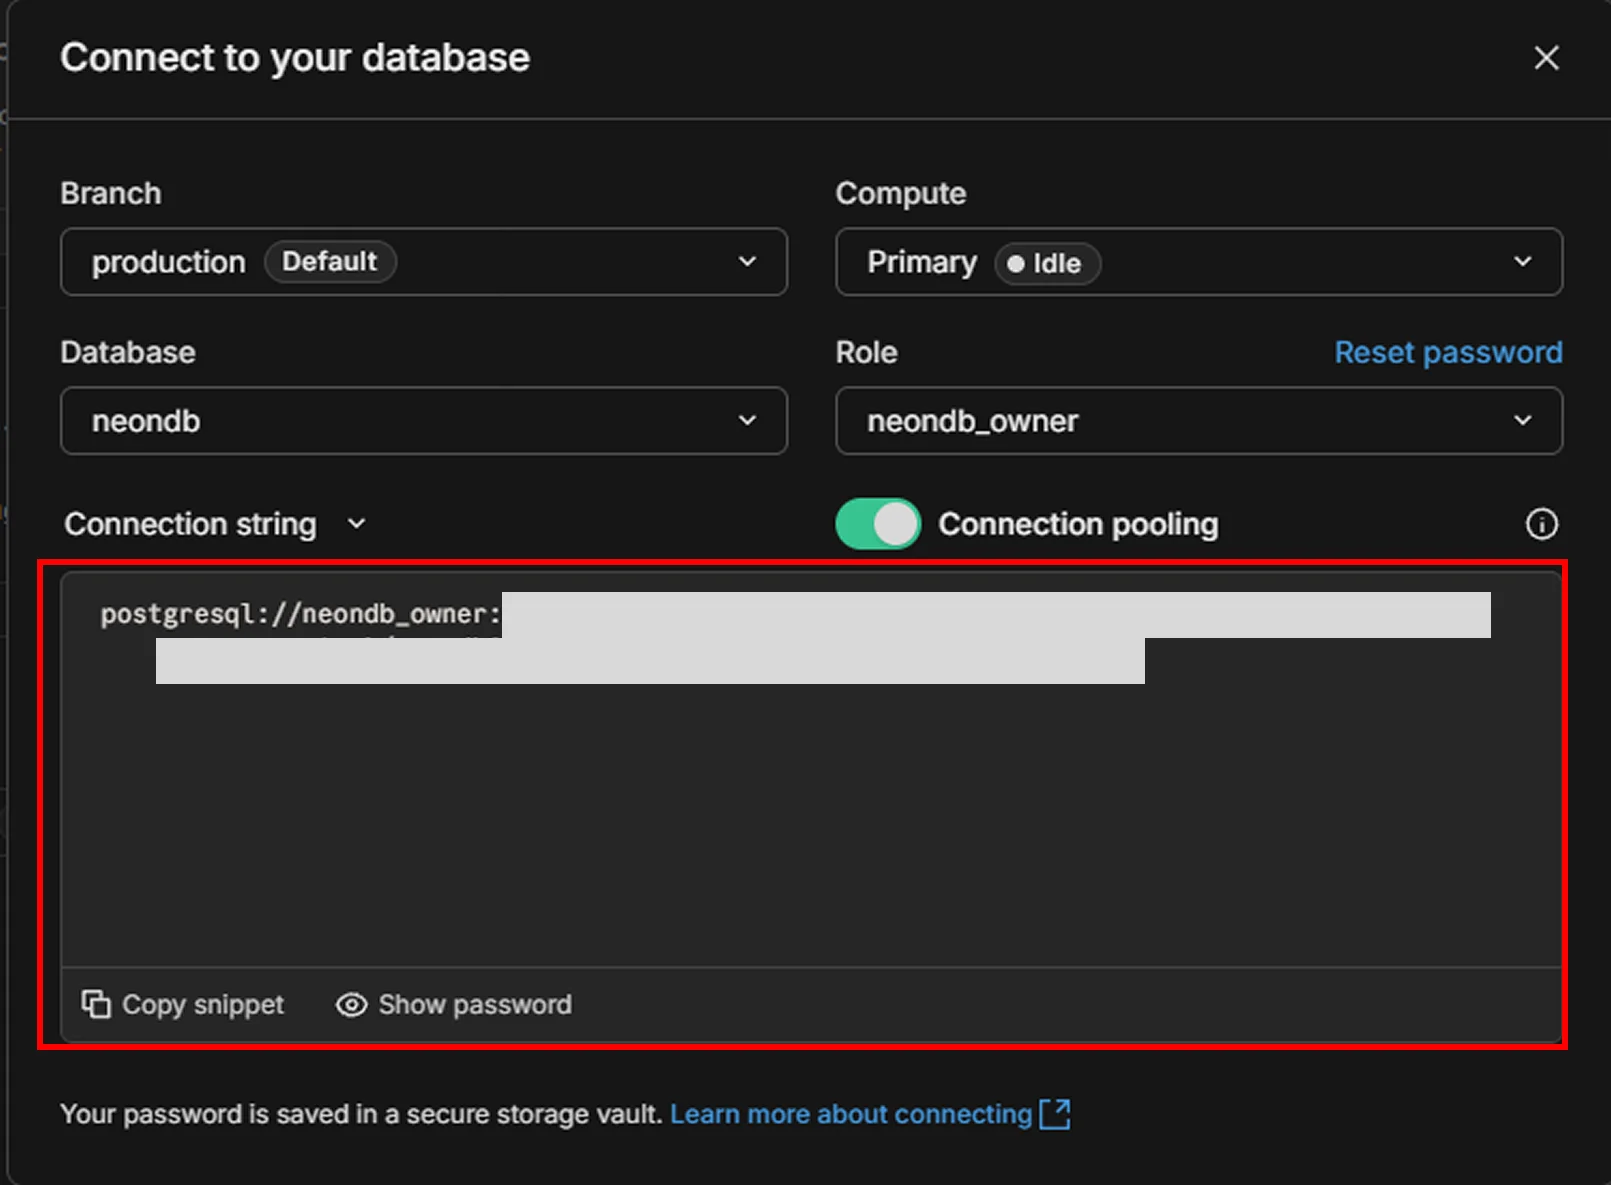1611x1185 pixels.
Task: Expand the Connection string format selector
Action: (x=215, y=524)
